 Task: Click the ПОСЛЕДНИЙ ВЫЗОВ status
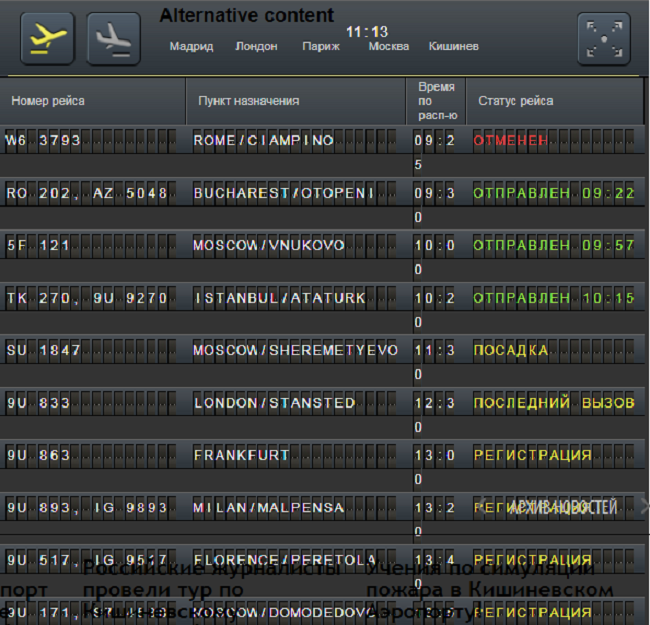(x=554, y=403)
